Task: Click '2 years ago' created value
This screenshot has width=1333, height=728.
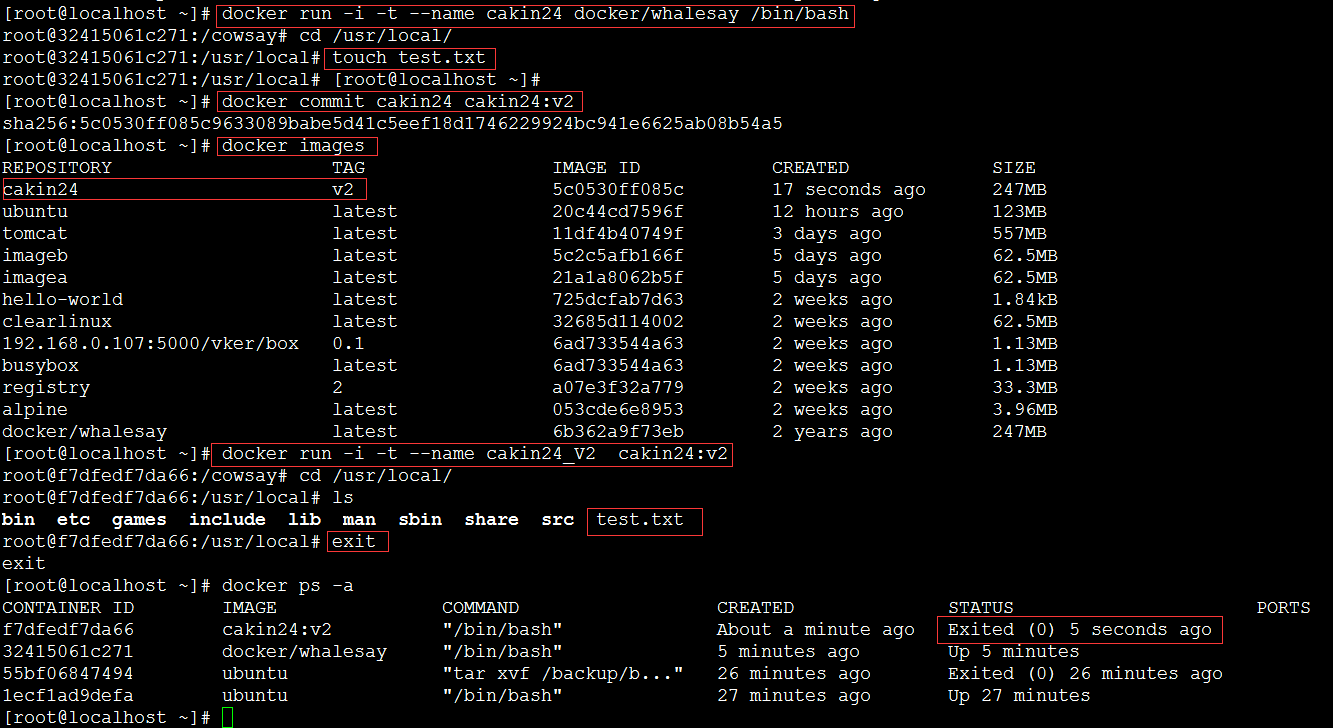Action: point(832,432)
